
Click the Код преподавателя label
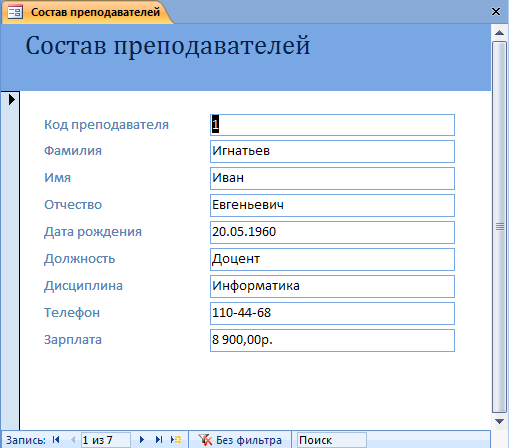[106, 125]
